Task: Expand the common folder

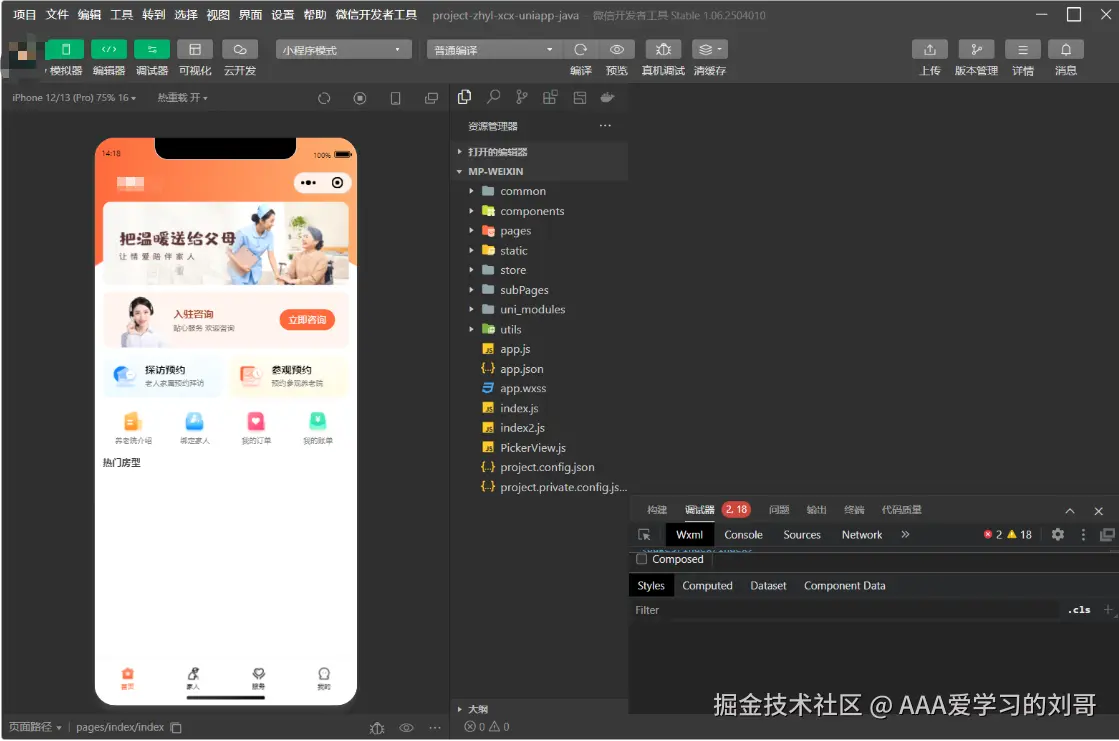Action: tap(471, 191)
